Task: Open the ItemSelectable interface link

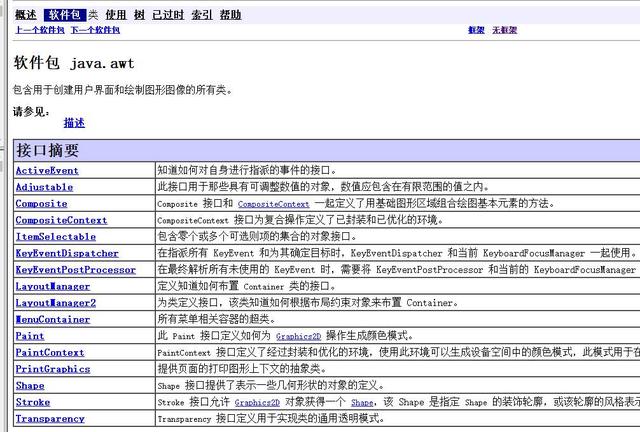Action: click(56, 236)
